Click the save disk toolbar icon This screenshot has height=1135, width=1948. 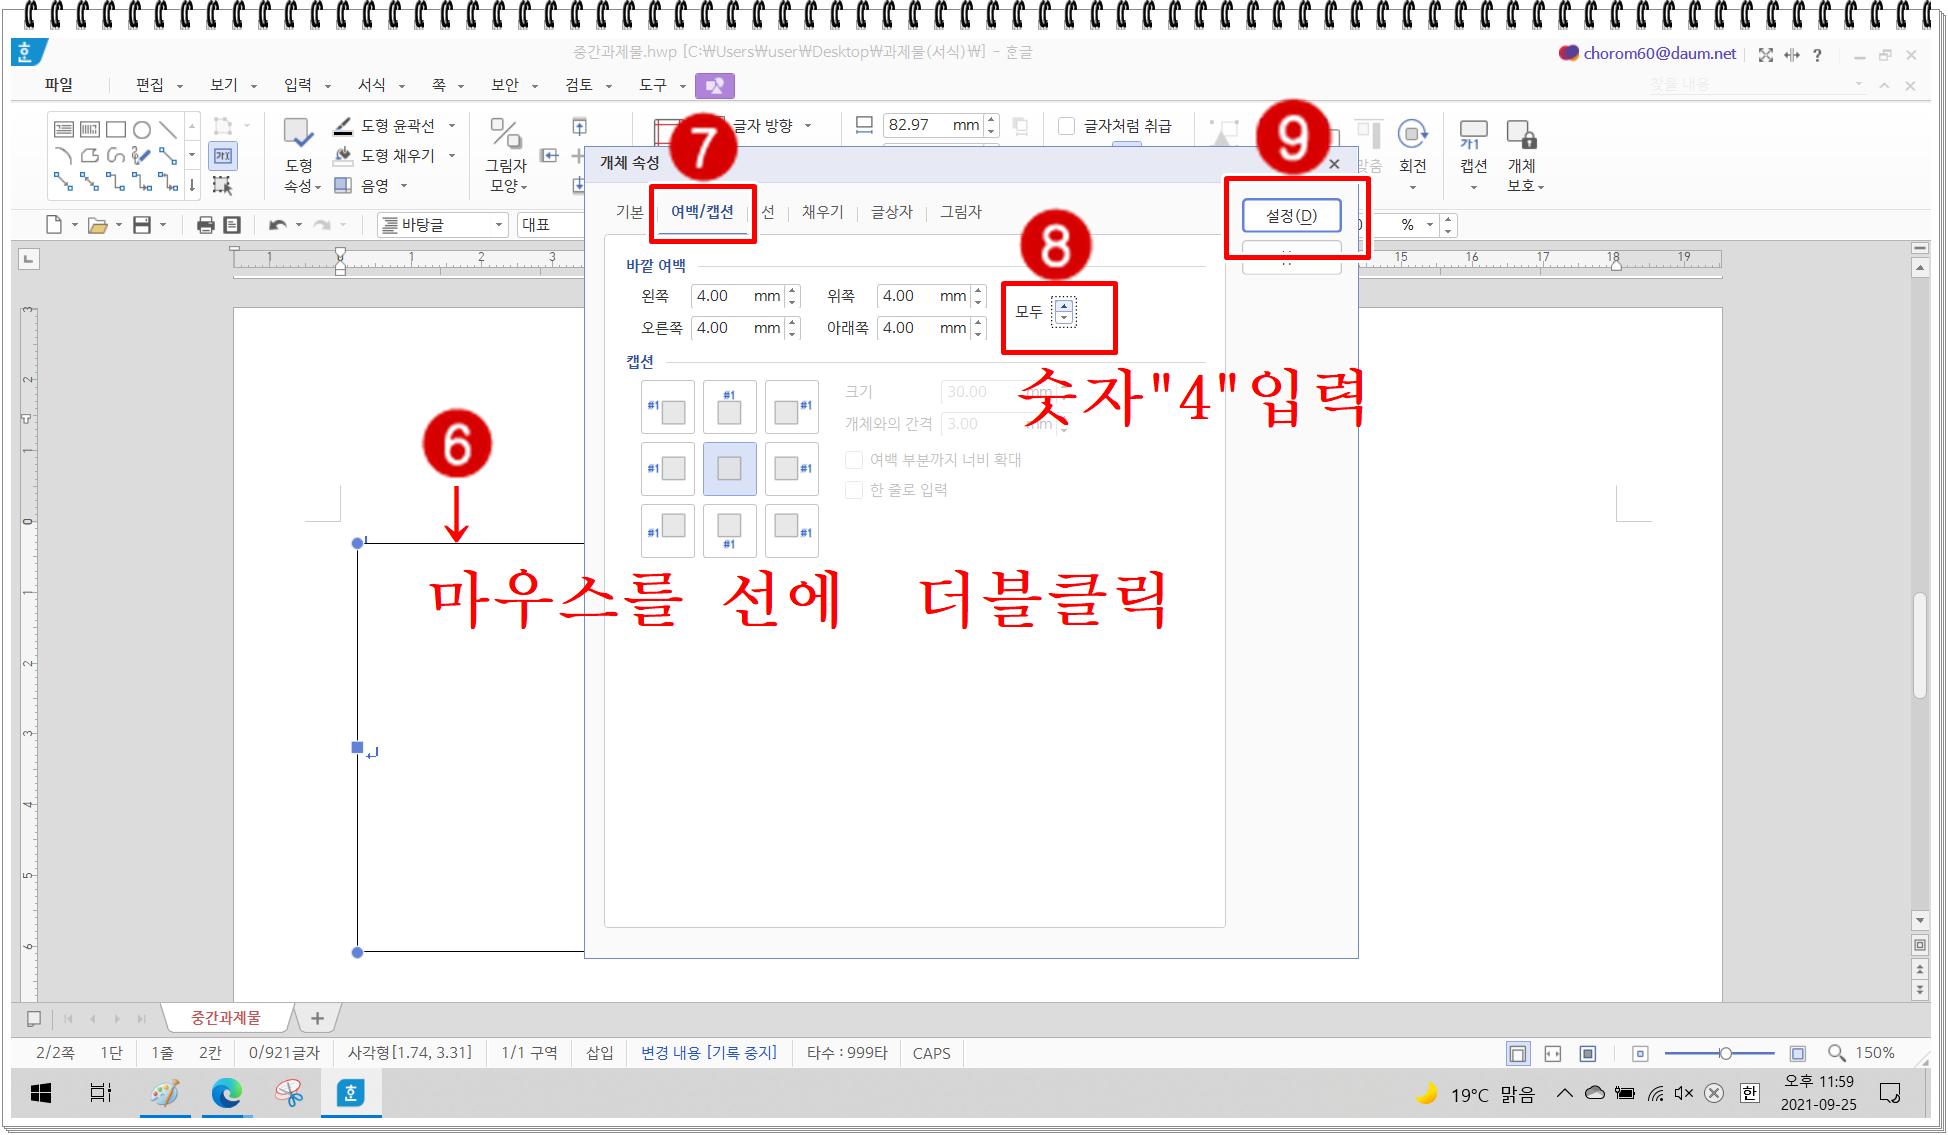pos(142,225)
